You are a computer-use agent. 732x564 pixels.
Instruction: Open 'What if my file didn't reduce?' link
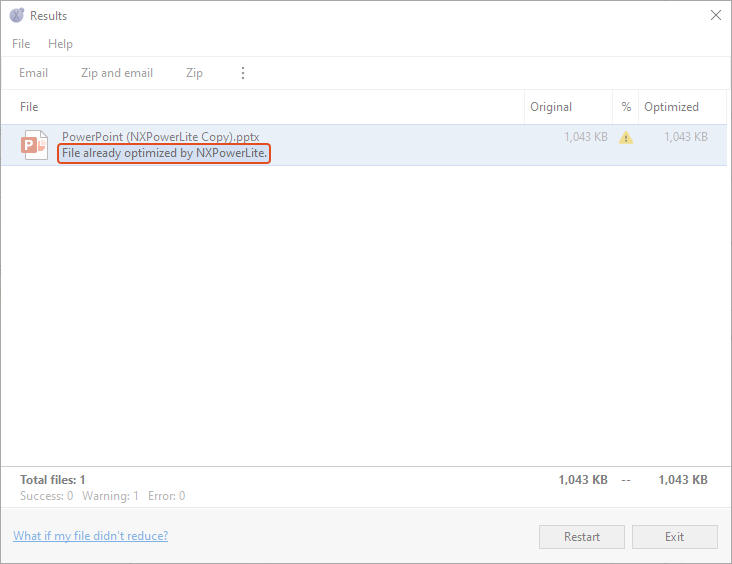point(91,536)
